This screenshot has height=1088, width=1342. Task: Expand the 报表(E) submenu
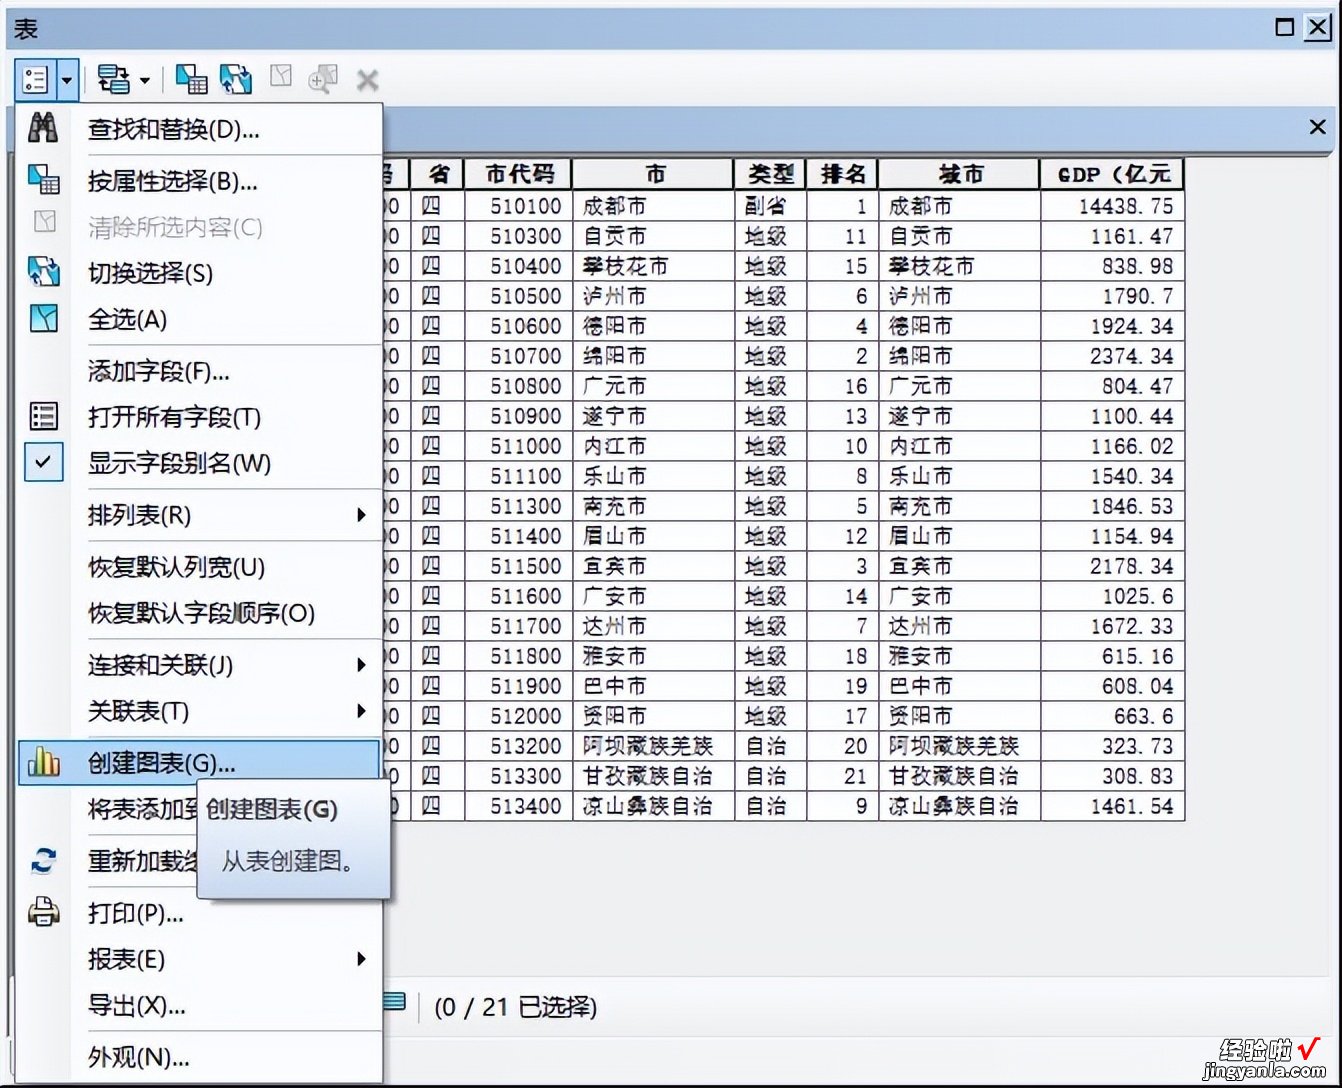(x=199, y=959)
